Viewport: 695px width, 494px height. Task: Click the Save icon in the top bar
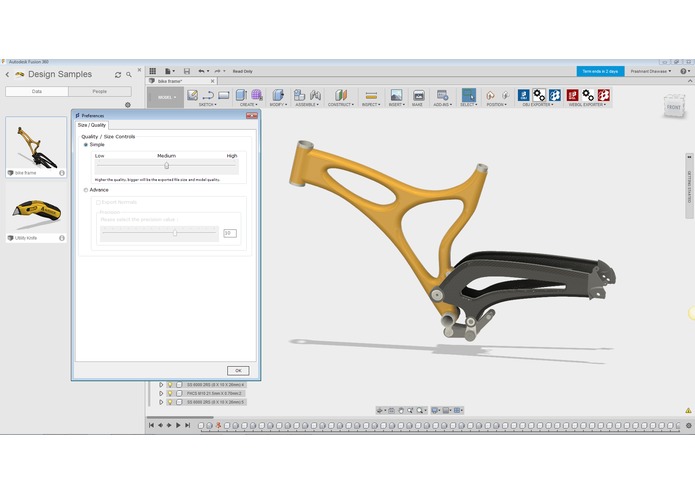[187, 71]
